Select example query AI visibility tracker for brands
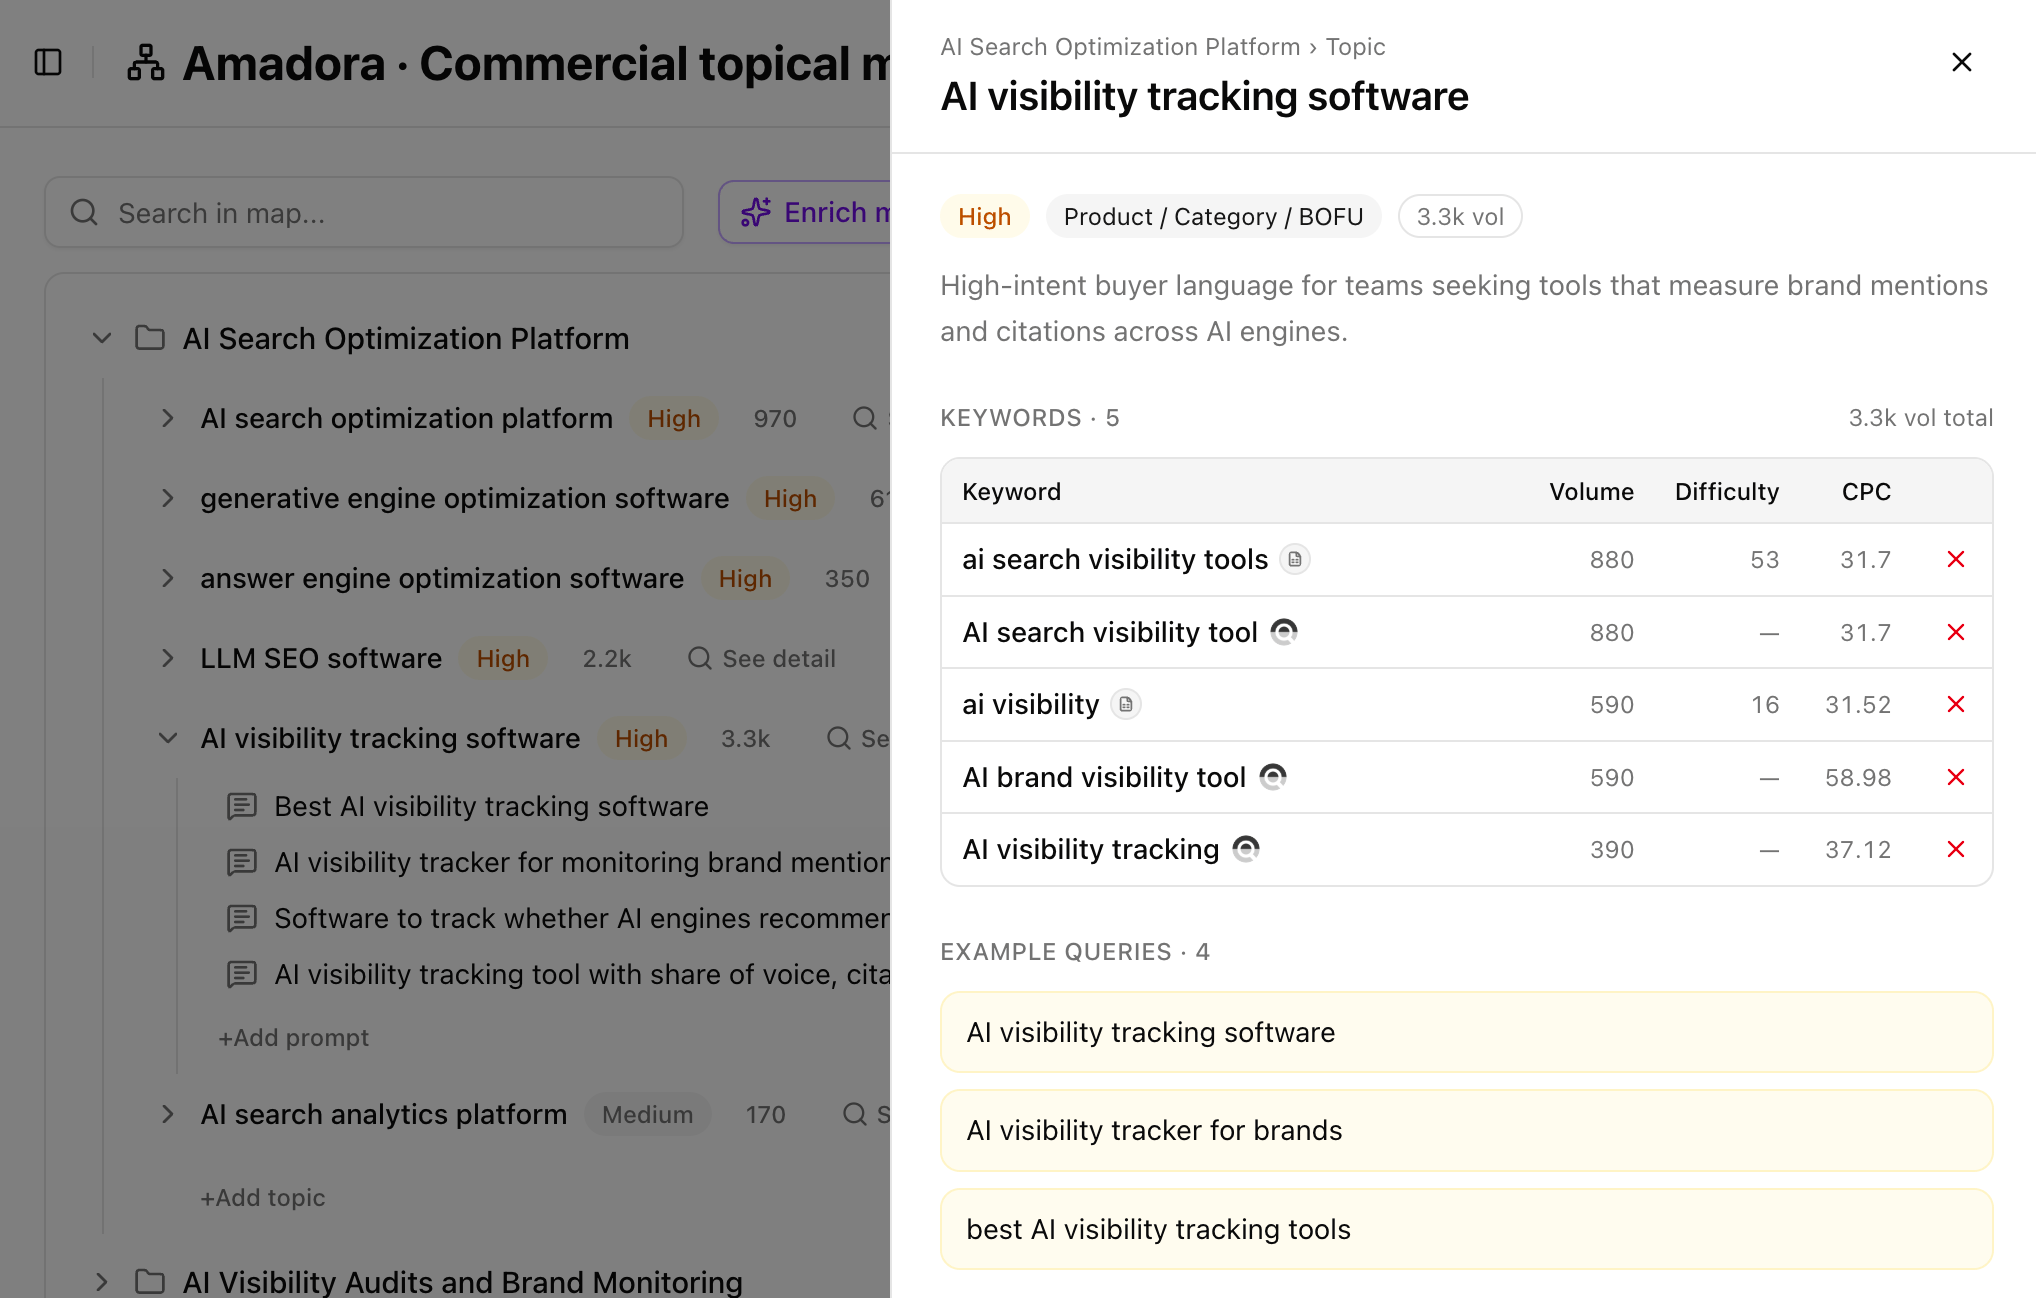The height and width of the screenshot is (1298, 2036). (x=1466, y=1130)
